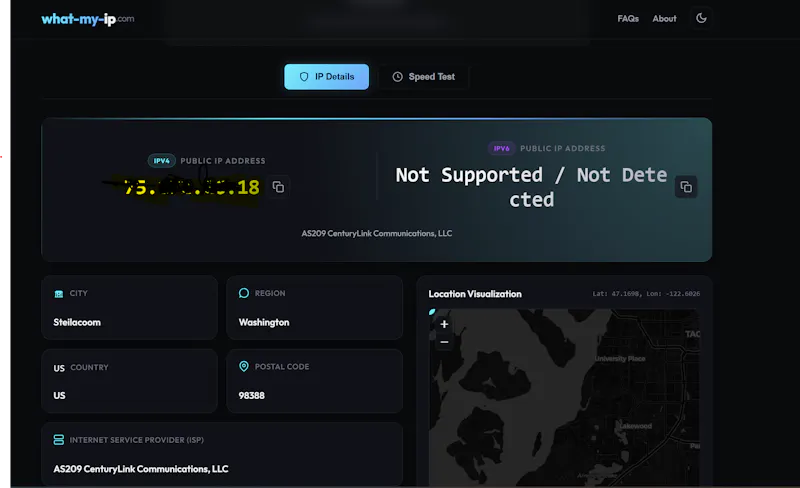Click the city building icon
This screenshot has width=800, height=488.
pos(59,294)
